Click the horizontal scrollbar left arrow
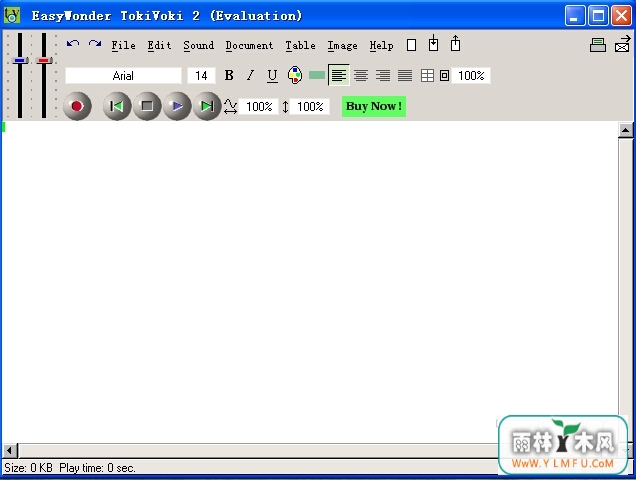 [10, 450]
